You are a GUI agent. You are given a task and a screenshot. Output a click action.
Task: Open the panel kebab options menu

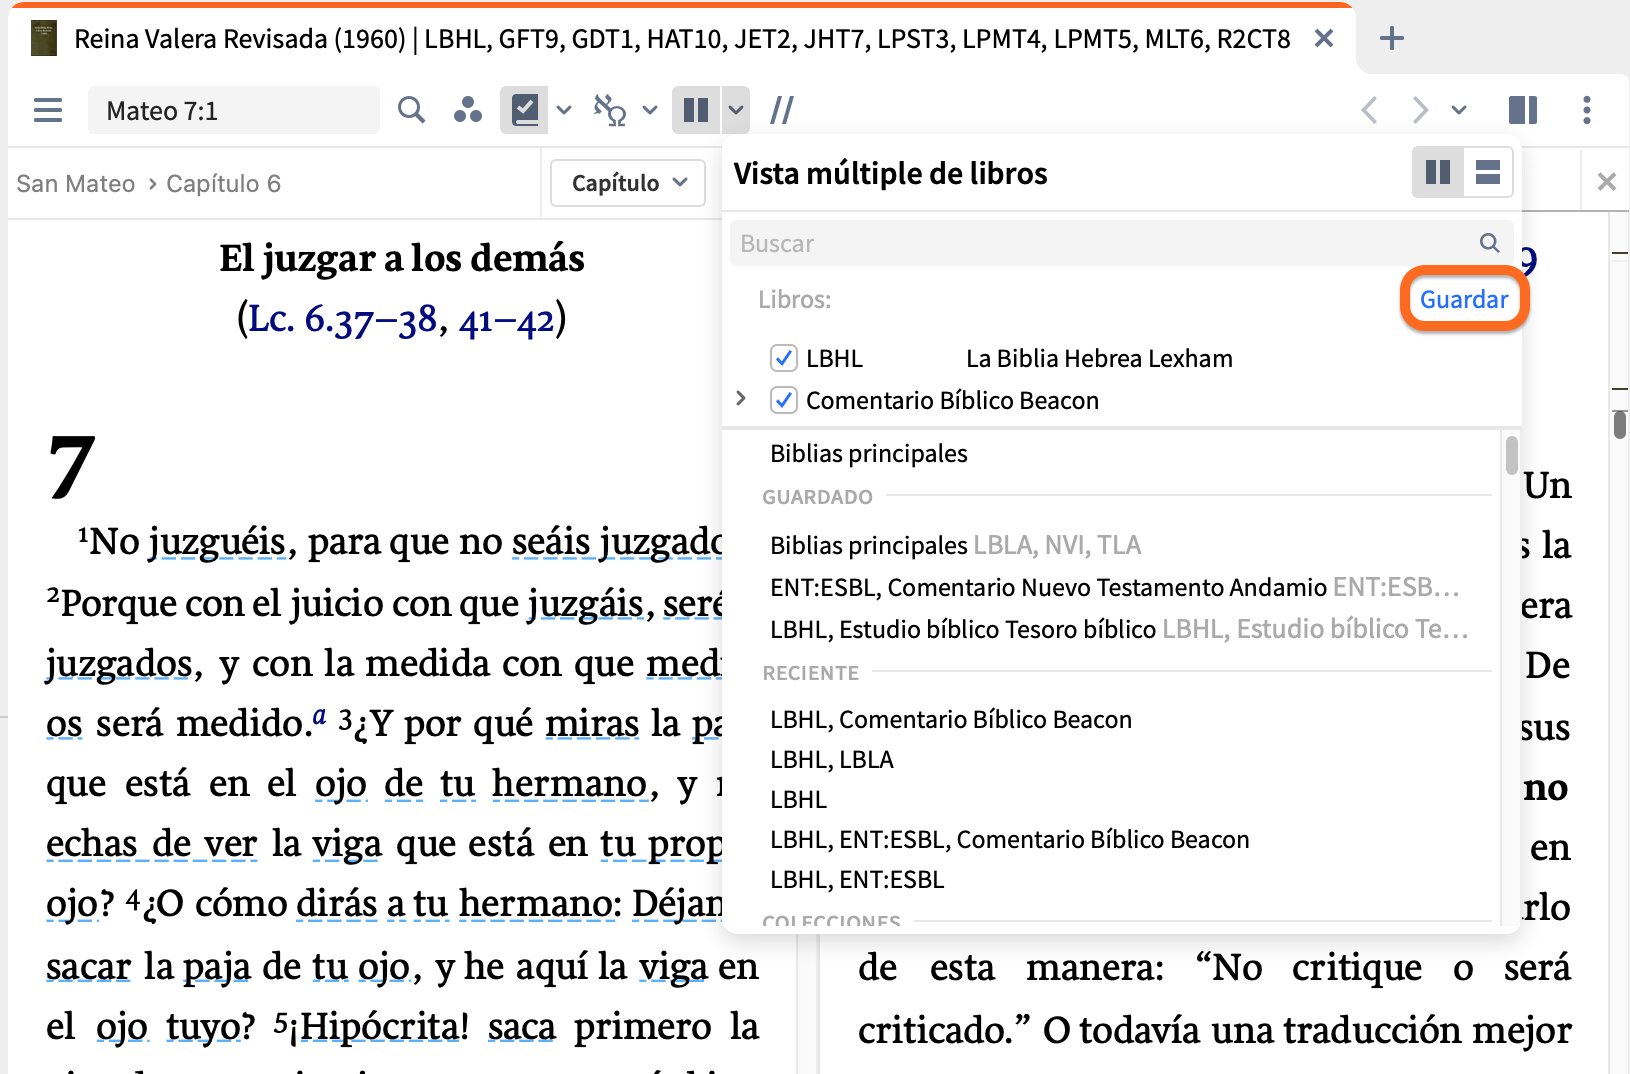coord(1587,110)
